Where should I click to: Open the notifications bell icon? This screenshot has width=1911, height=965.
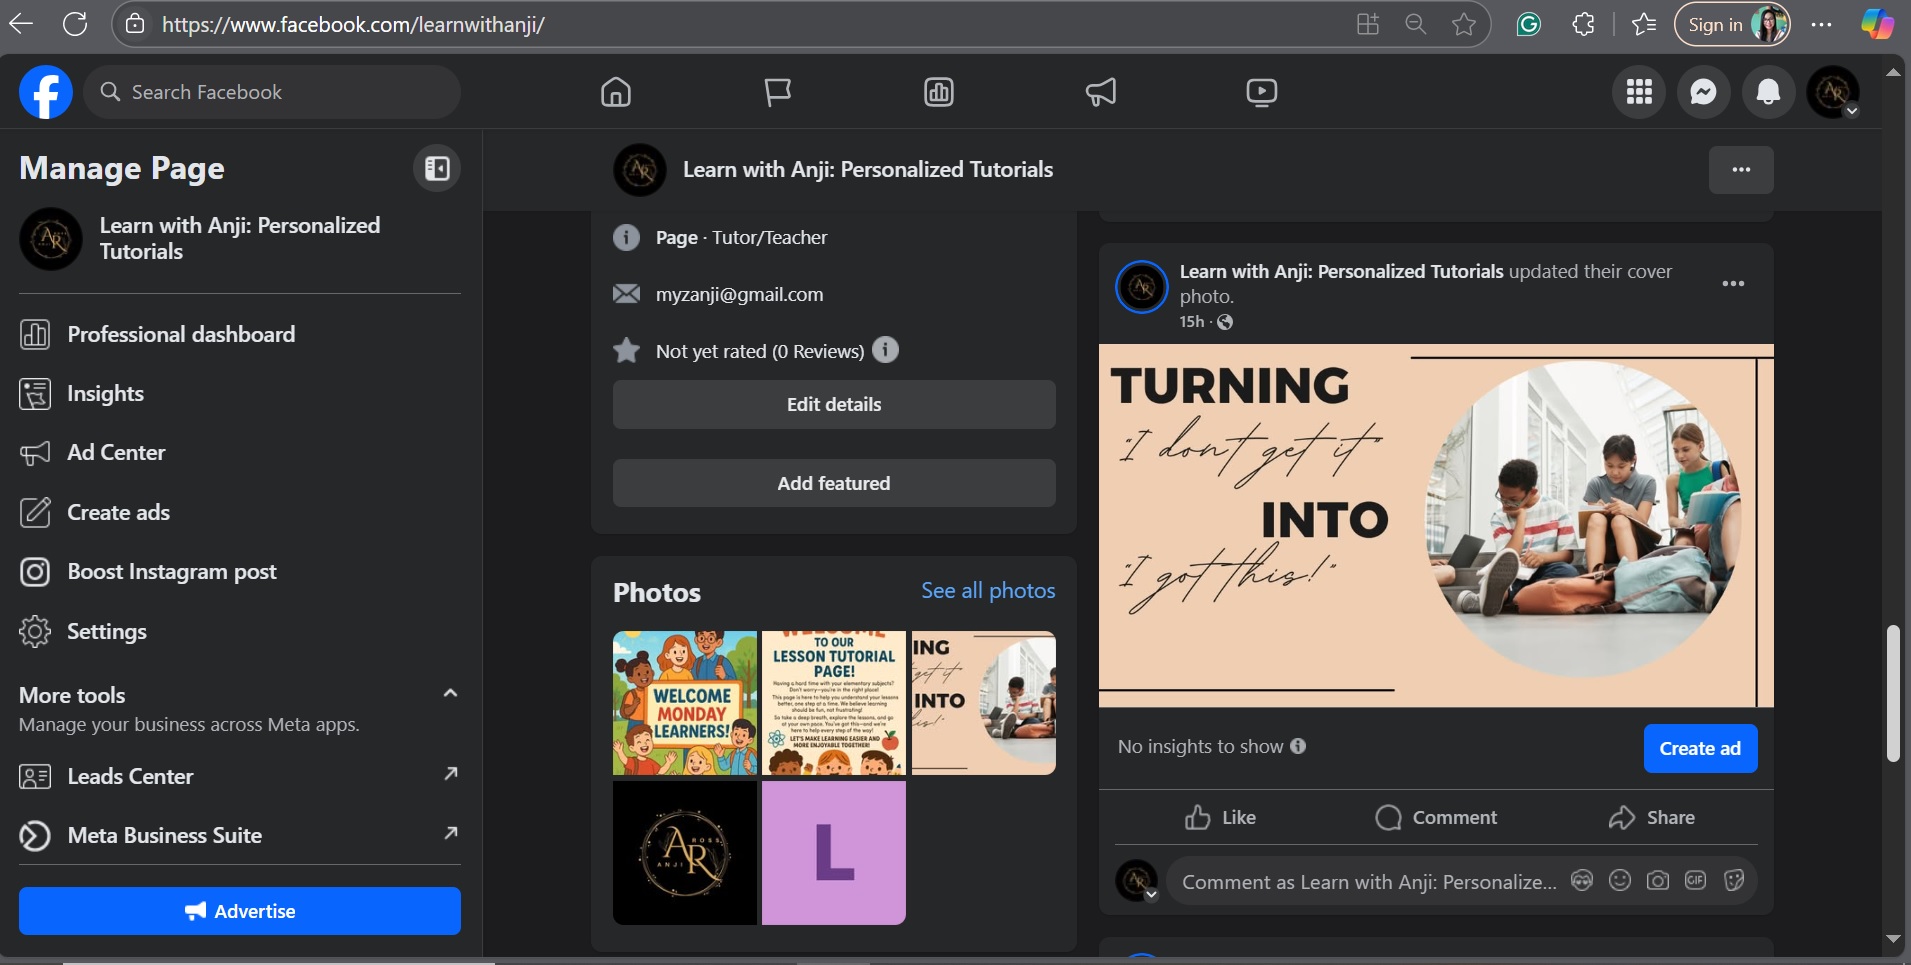tap(1769, 92)
